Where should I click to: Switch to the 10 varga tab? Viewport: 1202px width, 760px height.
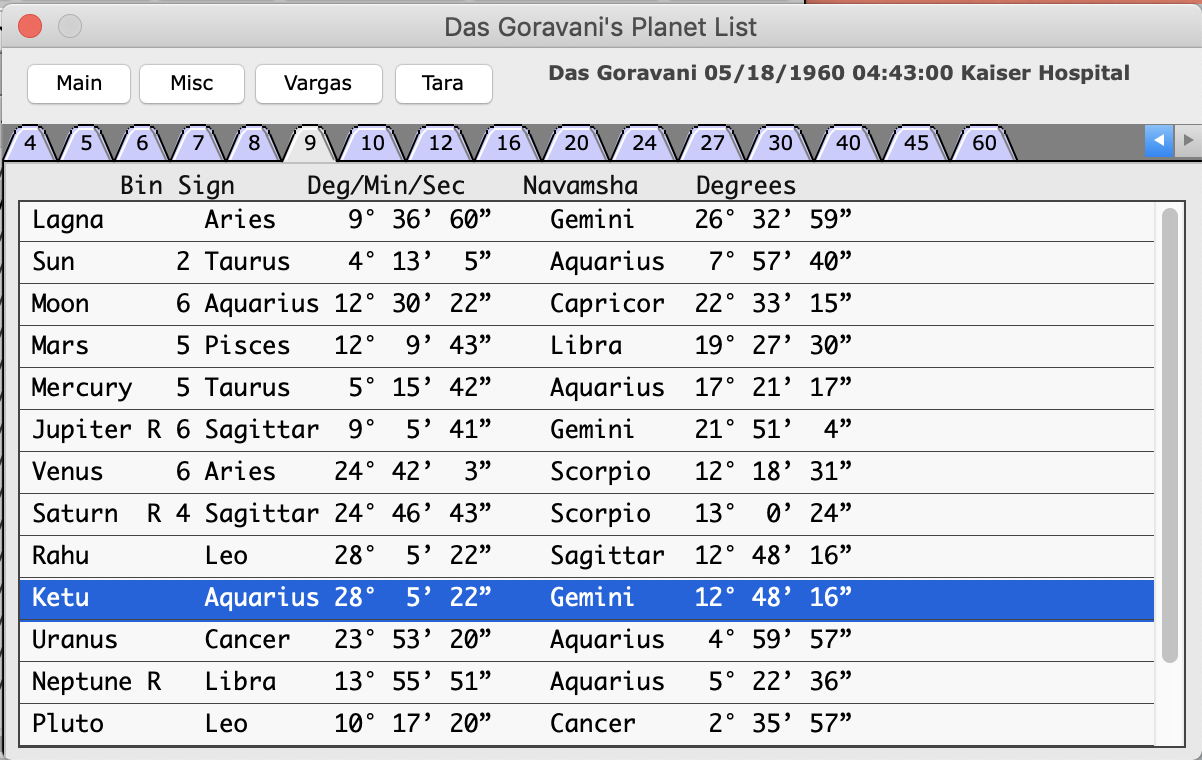372,143
